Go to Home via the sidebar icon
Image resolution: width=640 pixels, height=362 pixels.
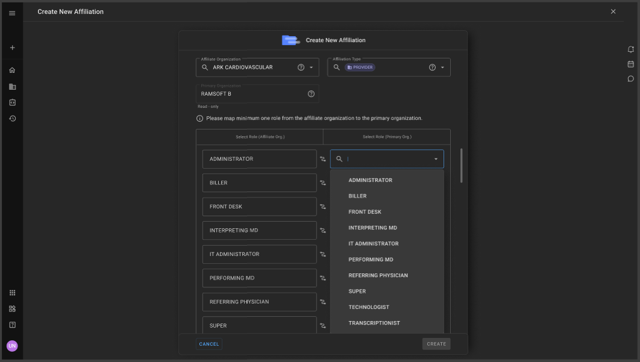click(x=12, y=70)
